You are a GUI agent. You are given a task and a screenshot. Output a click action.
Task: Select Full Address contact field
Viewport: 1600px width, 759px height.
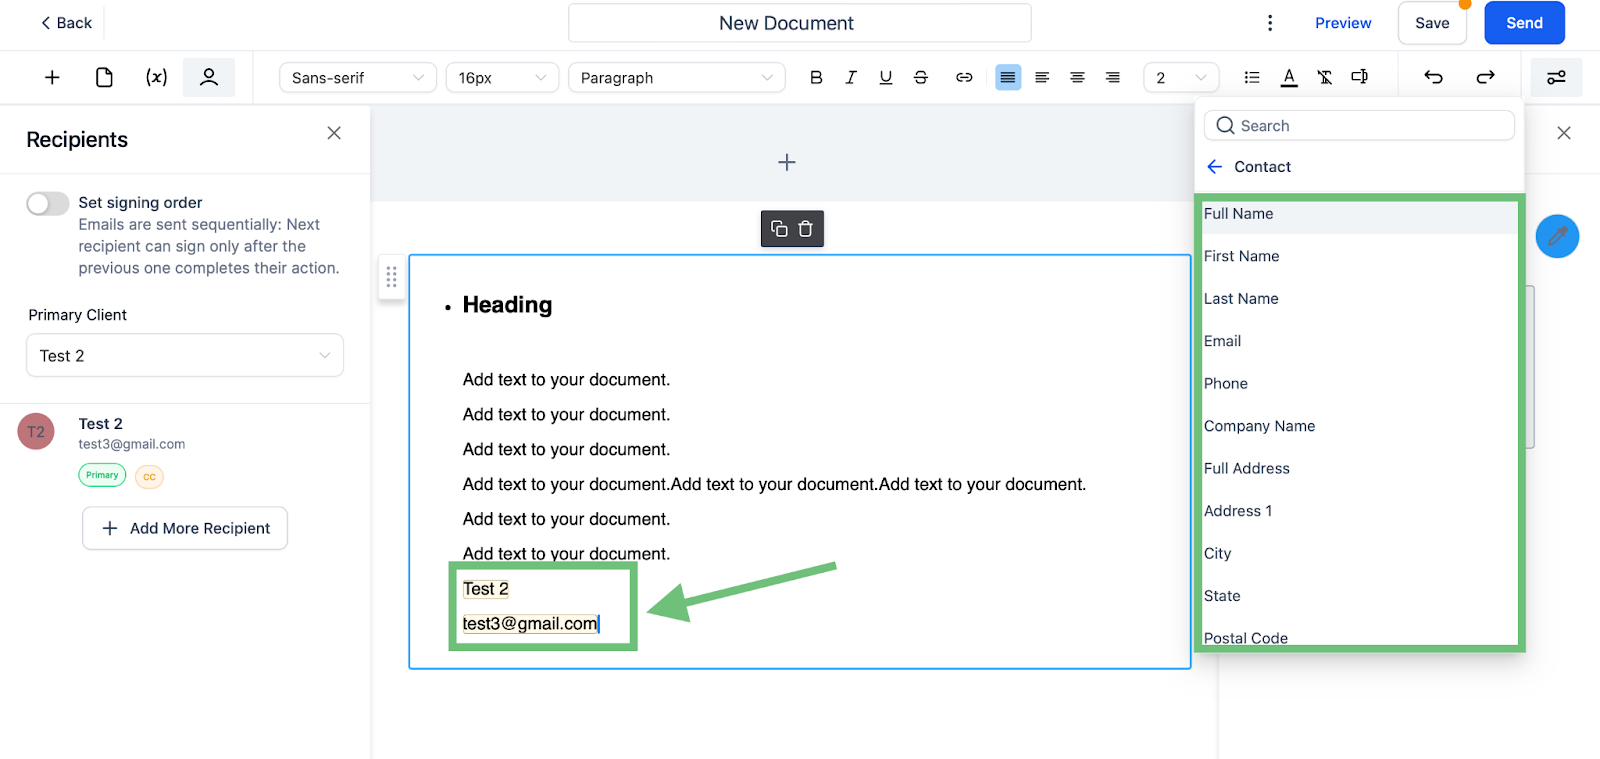coord(1360,469)
